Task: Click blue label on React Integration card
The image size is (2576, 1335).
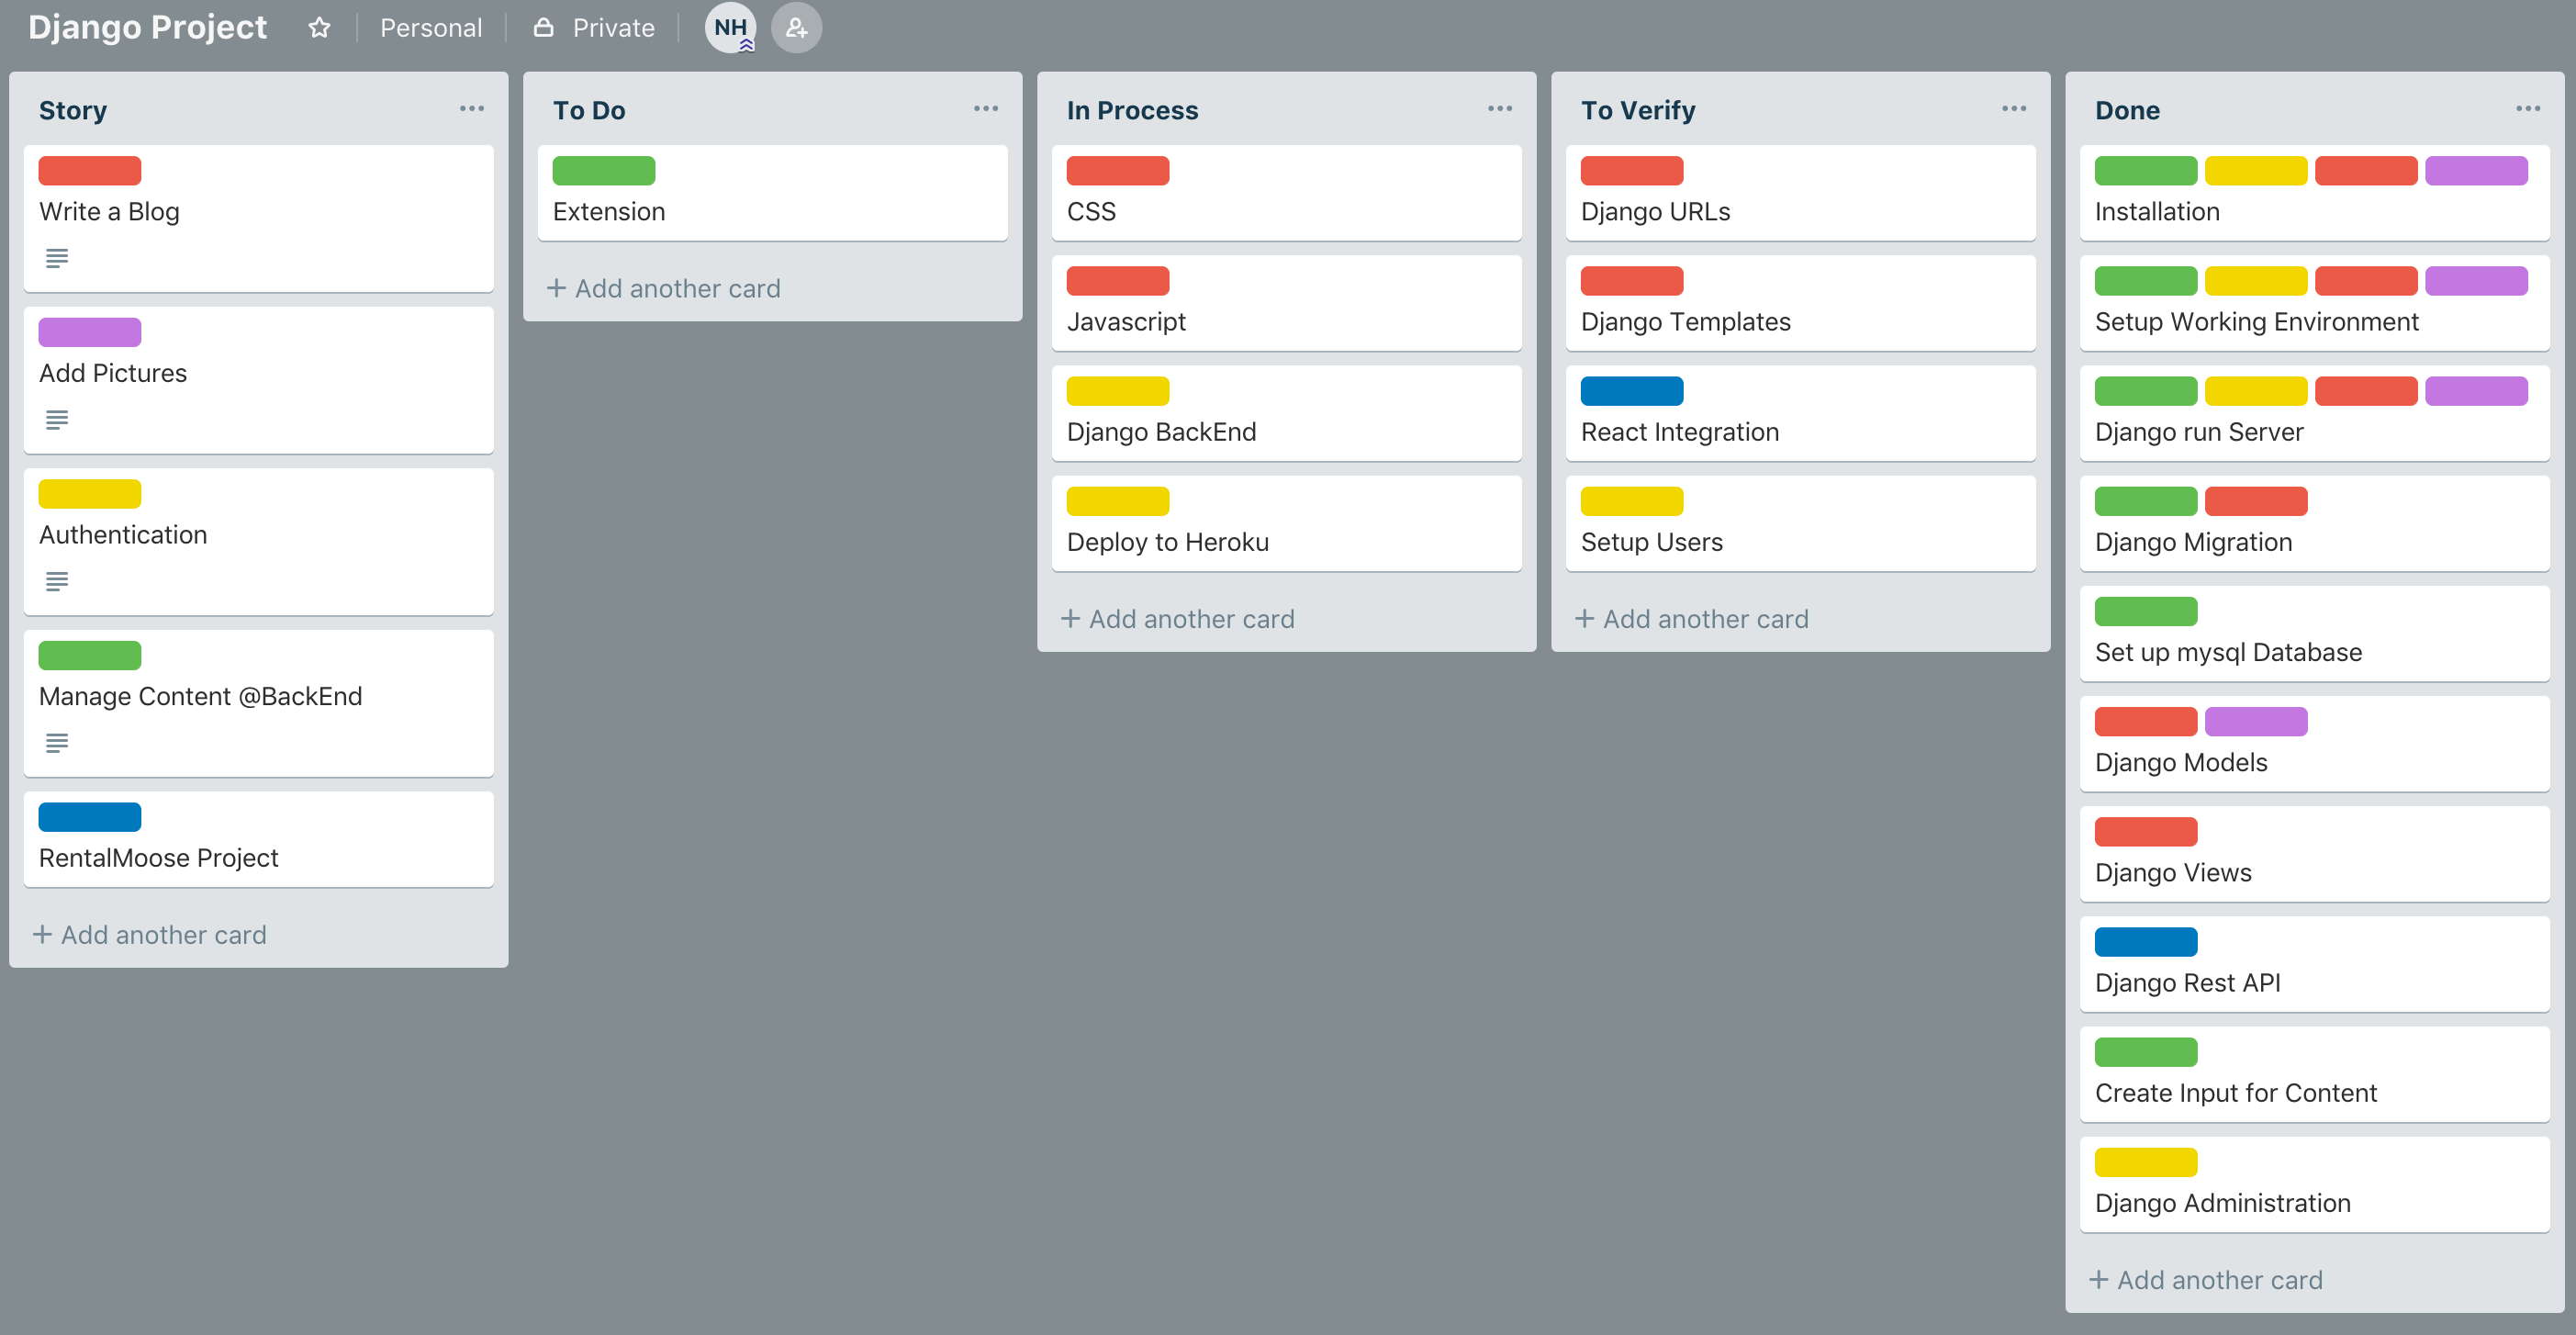Action: (1631, 391)
